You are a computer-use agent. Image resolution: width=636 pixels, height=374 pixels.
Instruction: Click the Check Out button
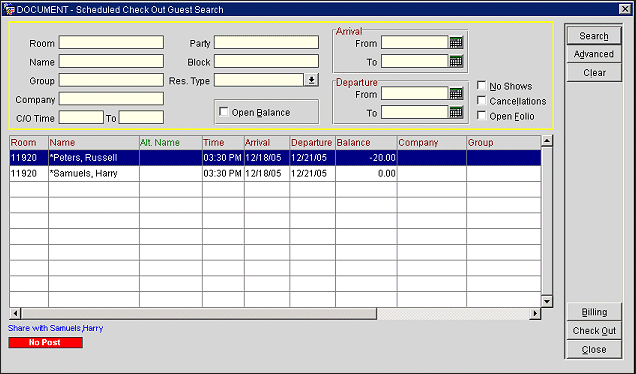pyautogui.click(x=594, y=331)
